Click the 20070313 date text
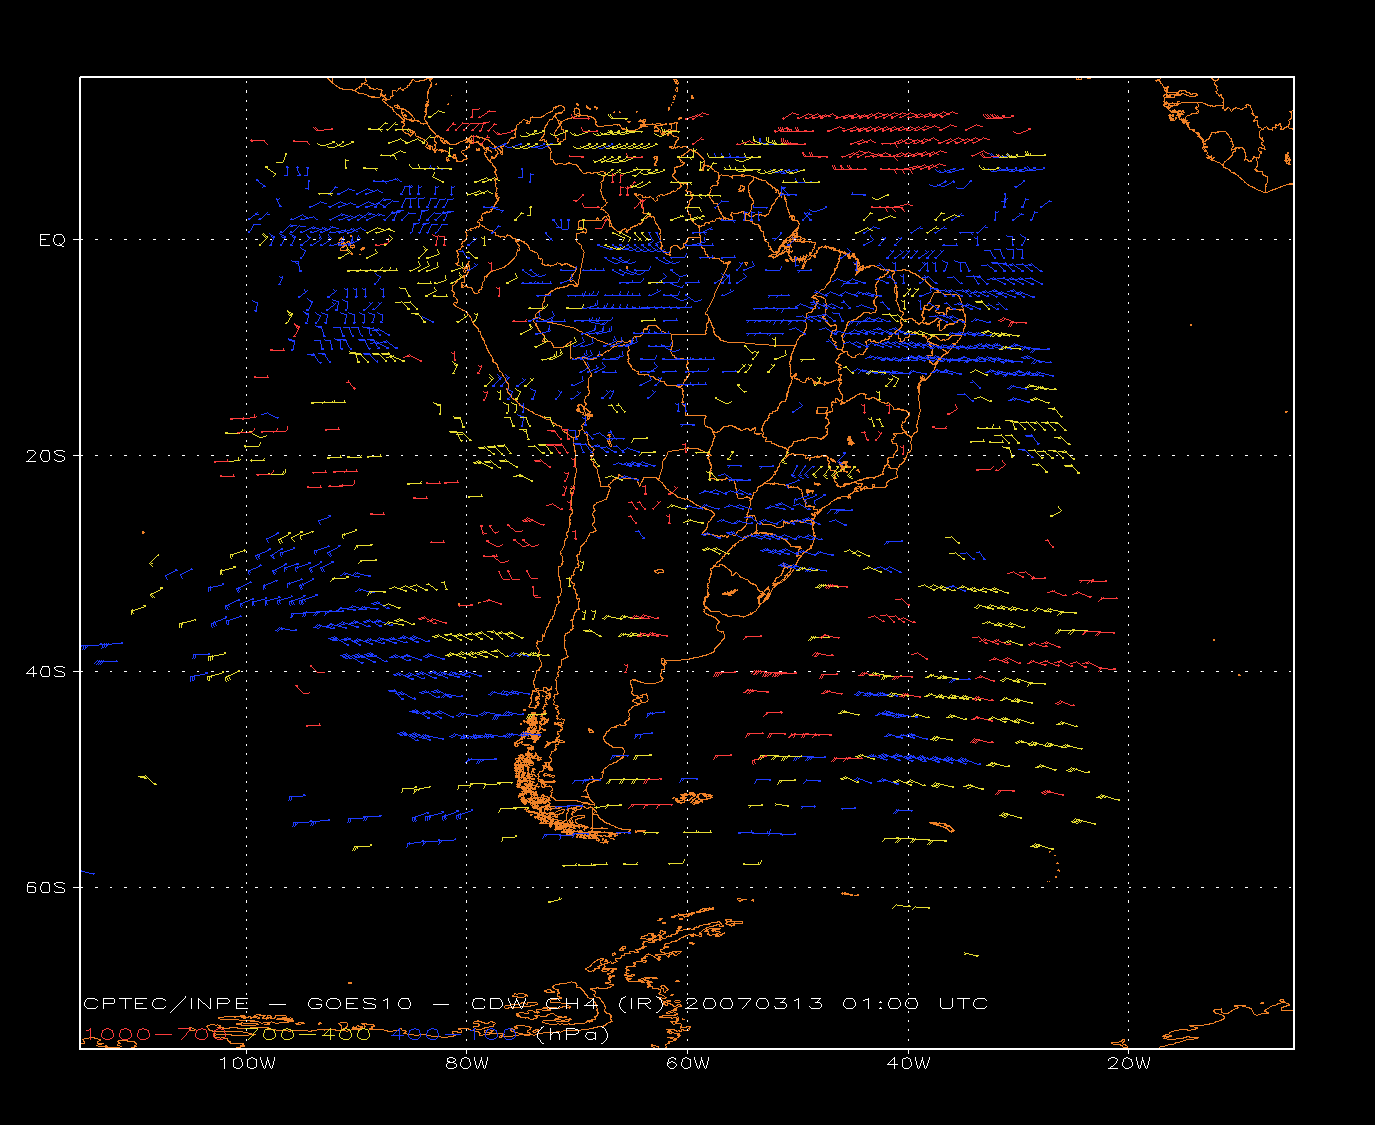This screenshot has height=1125, width=1375. tap(754, 1004)
